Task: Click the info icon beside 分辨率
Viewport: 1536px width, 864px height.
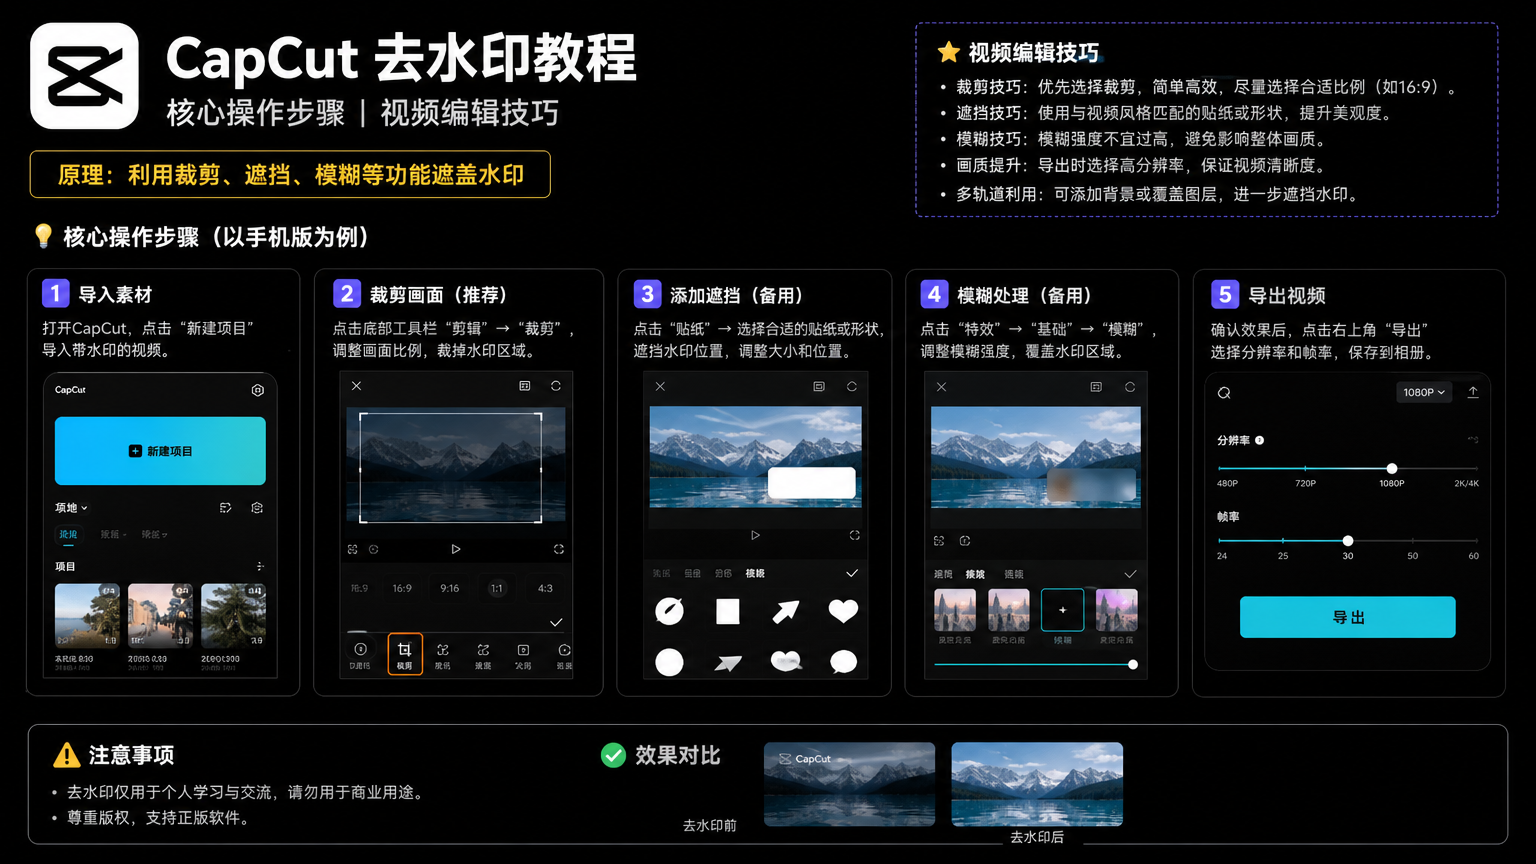Action: click(1260, 440)
